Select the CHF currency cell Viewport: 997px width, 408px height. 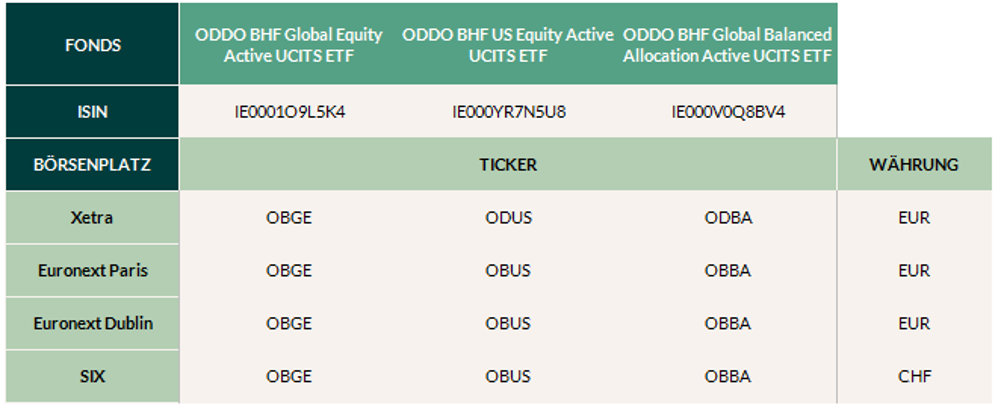click(x=914, y=377)
